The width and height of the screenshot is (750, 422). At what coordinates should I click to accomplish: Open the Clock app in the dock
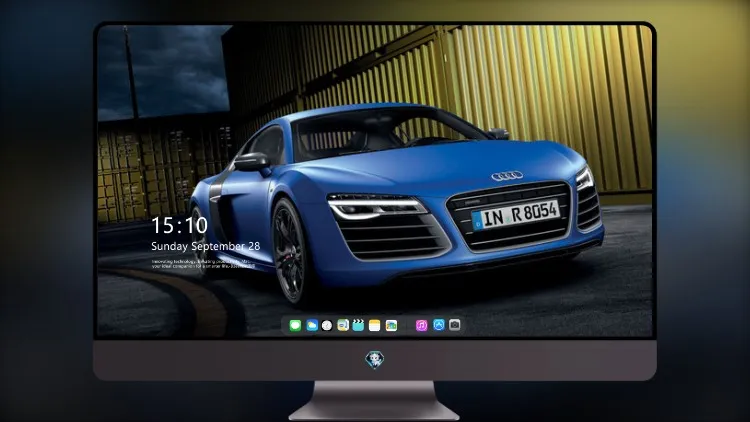(327, 326)
